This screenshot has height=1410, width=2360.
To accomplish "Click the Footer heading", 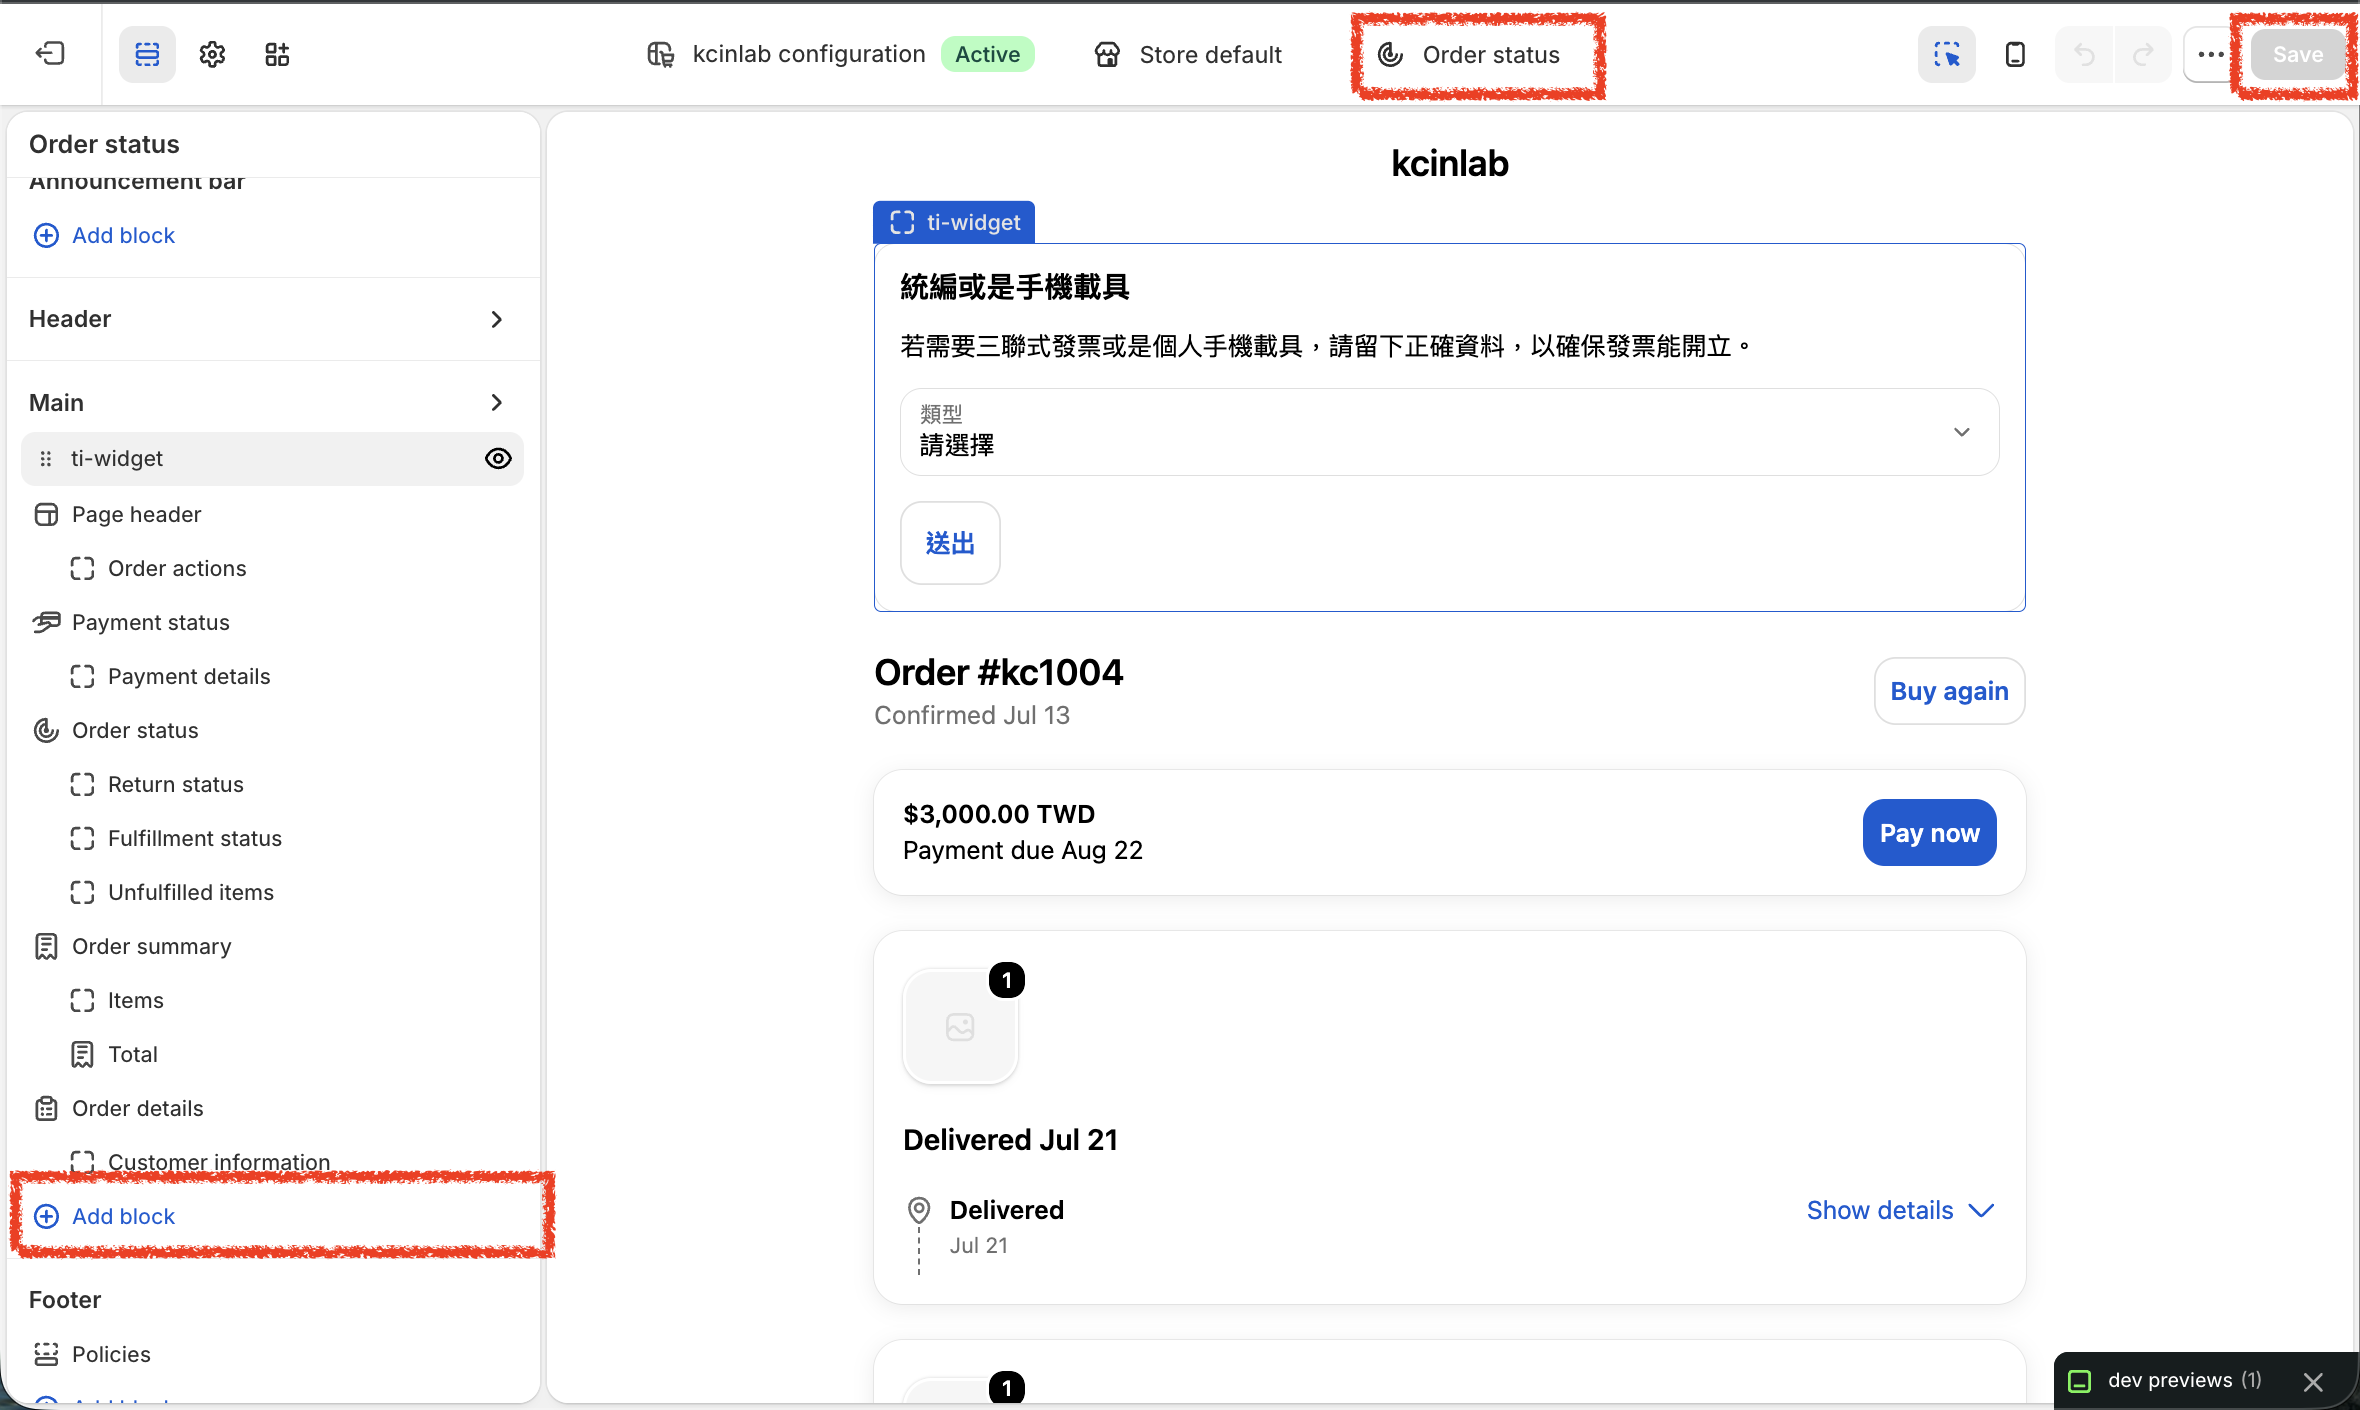I will click(65, 1300).
